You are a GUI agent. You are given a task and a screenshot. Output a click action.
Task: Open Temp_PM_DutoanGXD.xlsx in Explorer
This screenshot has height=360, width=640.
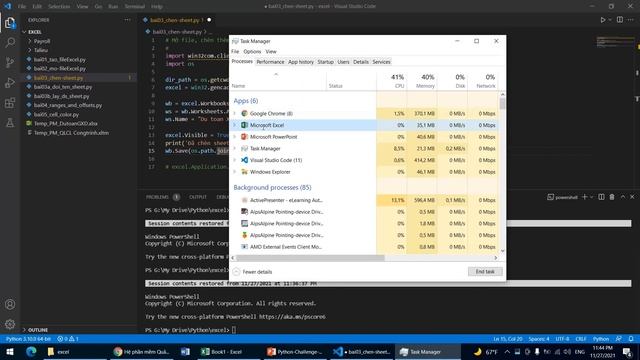pos(65,123)
